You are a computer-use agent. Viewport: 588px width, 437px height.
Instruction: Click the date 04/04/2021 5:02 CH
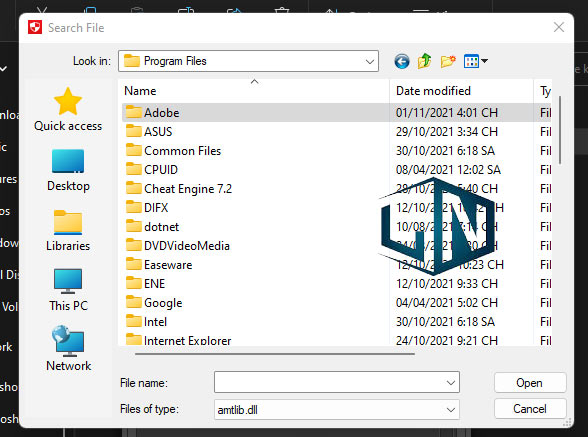point(447,303)
